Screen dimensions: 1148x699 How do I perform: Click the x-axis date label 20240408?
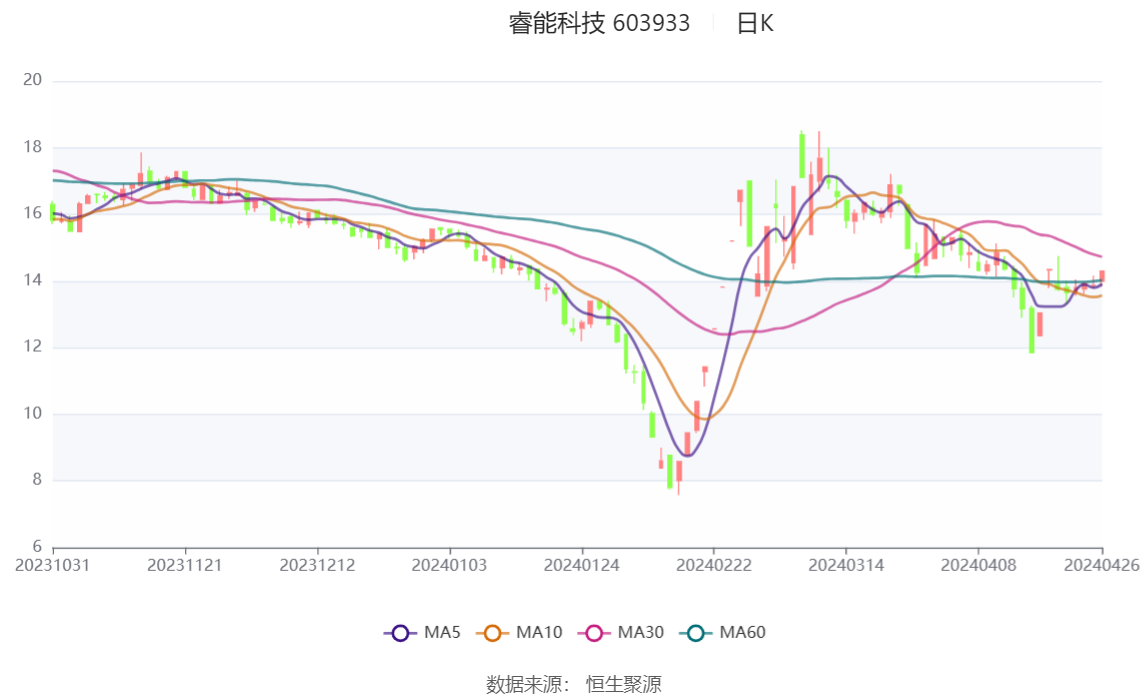coord(978,565)
